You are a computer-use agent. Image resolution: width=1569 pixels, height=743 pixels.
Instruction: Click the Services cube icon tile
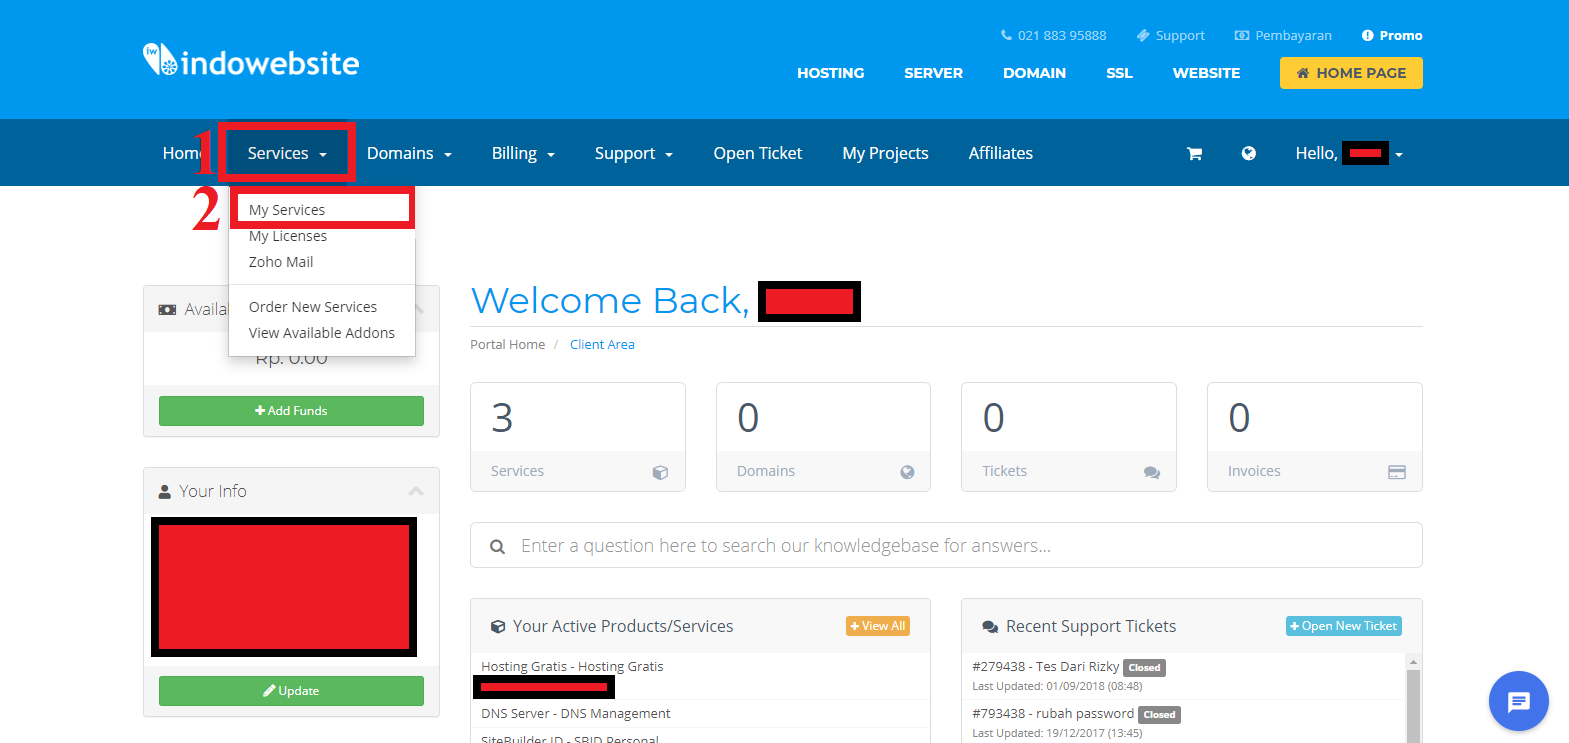click(x=660, y=472)
